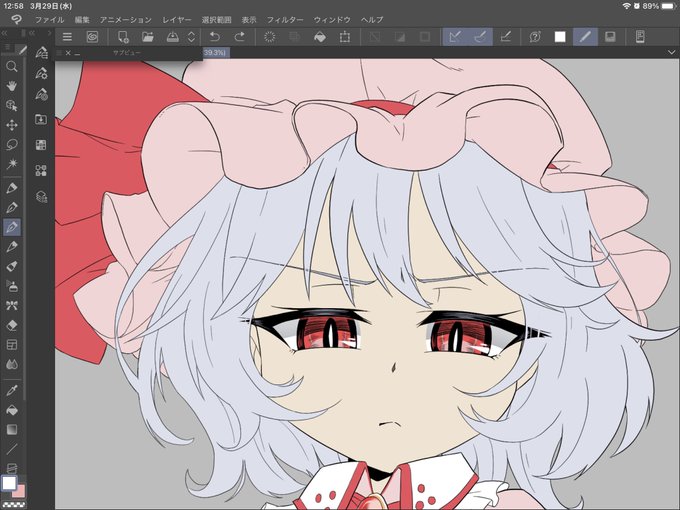Select the currently highlighted pen tool
The height and width of the screenshot is (510, 680).
pyautogui.click(x=12, y=227)
